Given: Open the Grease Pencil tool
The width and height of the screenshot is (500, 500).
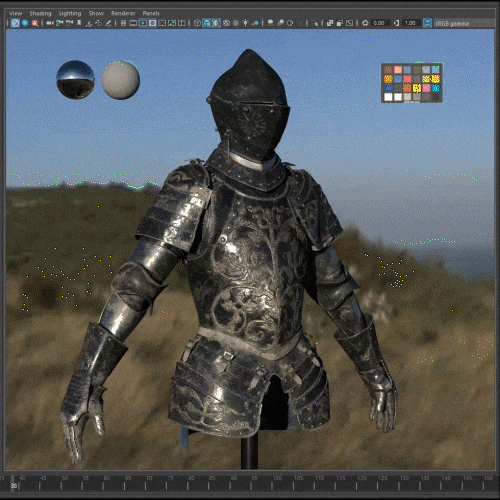Looking at the screenshot, I should [108, 23].
